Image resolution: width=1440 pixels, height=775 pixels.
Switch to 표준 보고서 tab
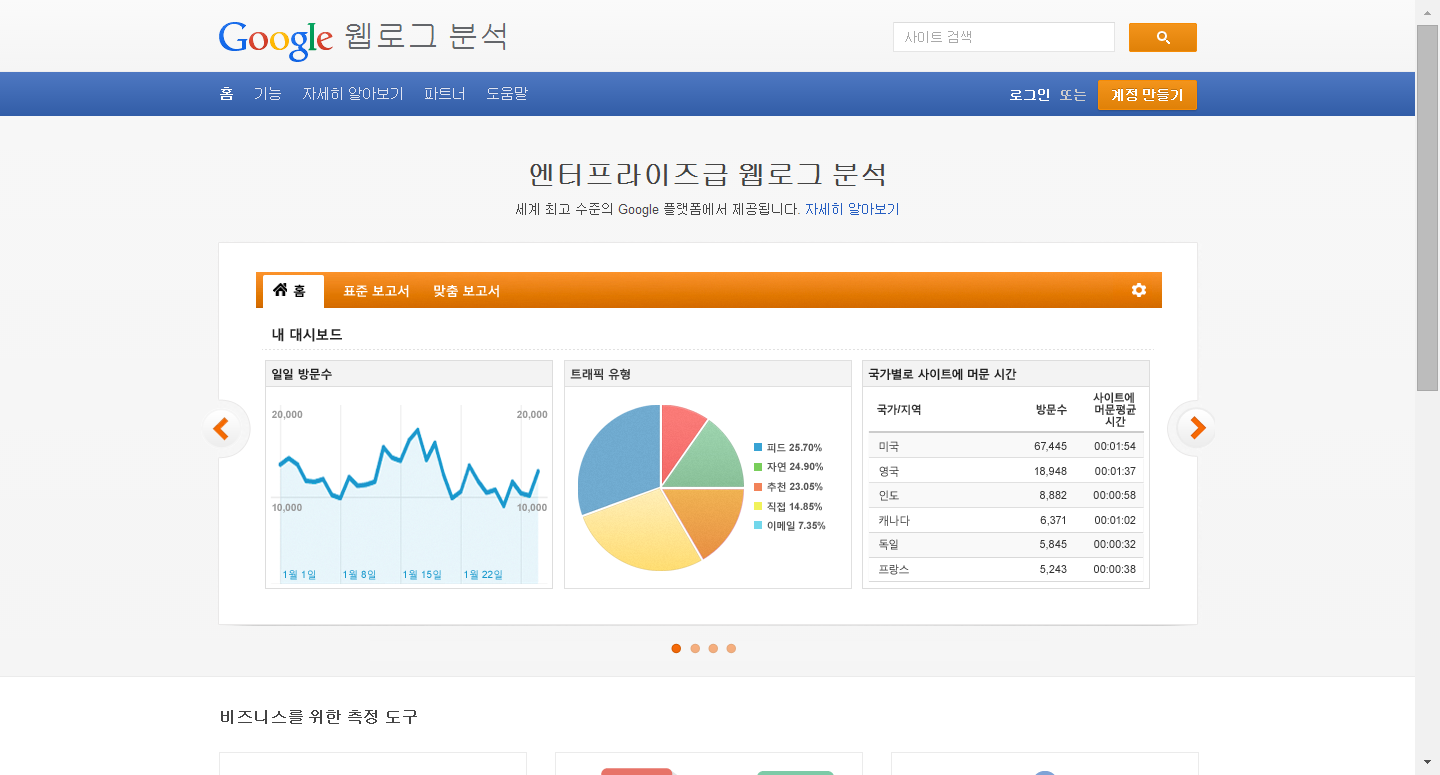point(376,291)
